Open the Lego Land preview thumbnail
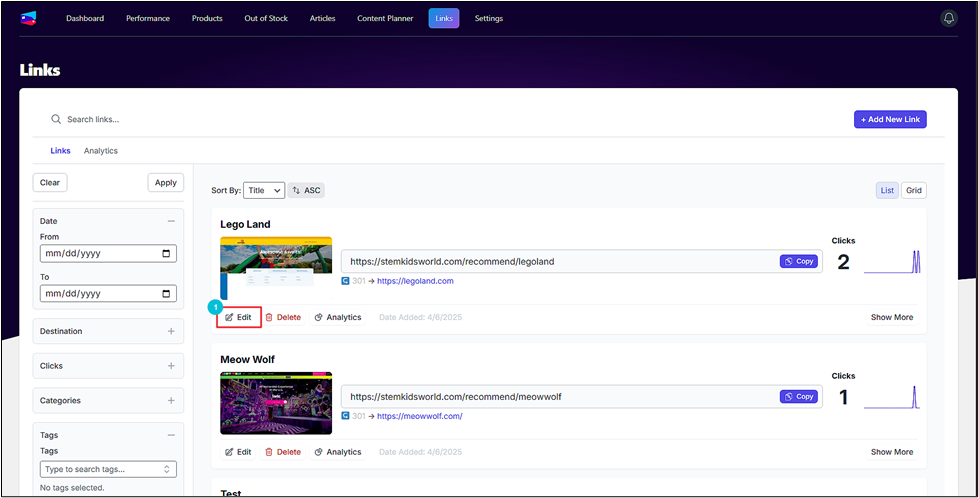 click(276, 268)
